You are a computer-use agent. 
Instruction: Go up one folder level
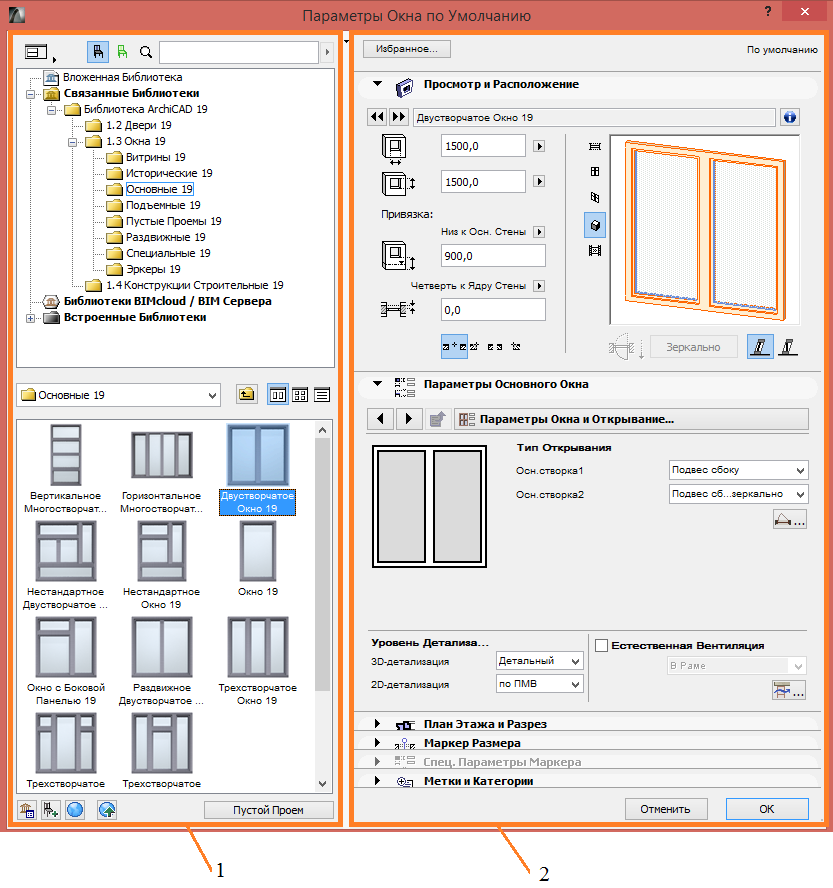tap(246, 394)
